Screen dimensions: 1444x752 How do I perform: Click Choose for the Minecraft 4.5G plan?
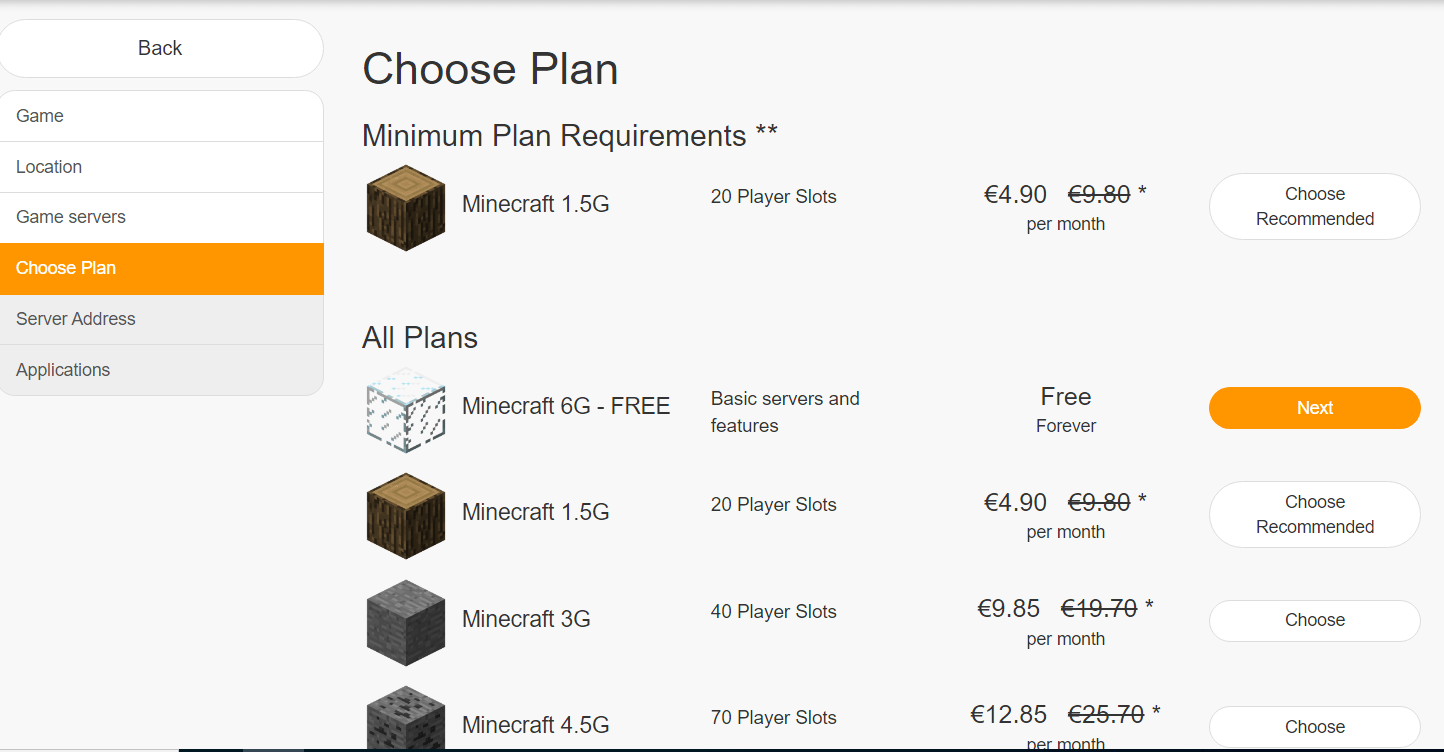(1314, 726)
